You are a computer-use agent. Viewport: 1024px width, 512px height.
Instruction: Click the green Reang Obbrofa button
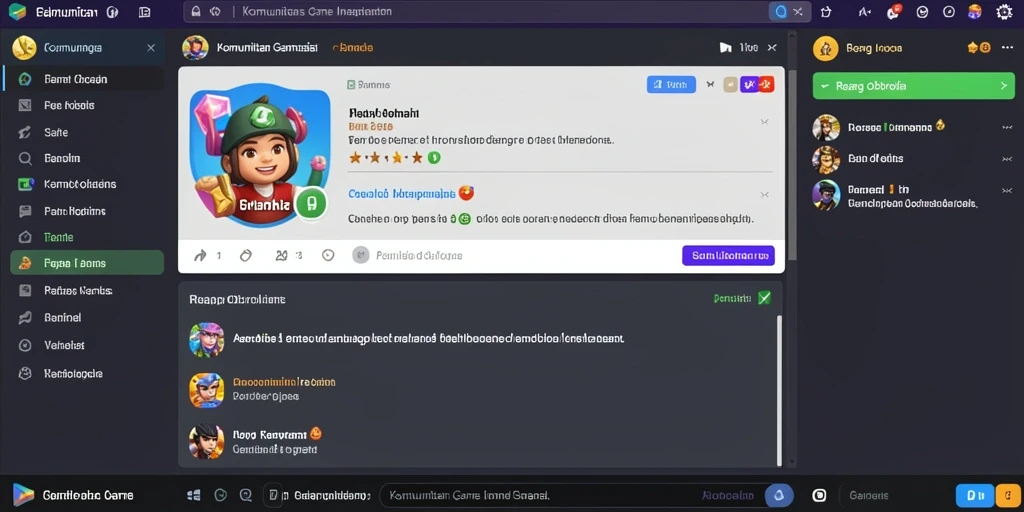click(x=914, y=86)
